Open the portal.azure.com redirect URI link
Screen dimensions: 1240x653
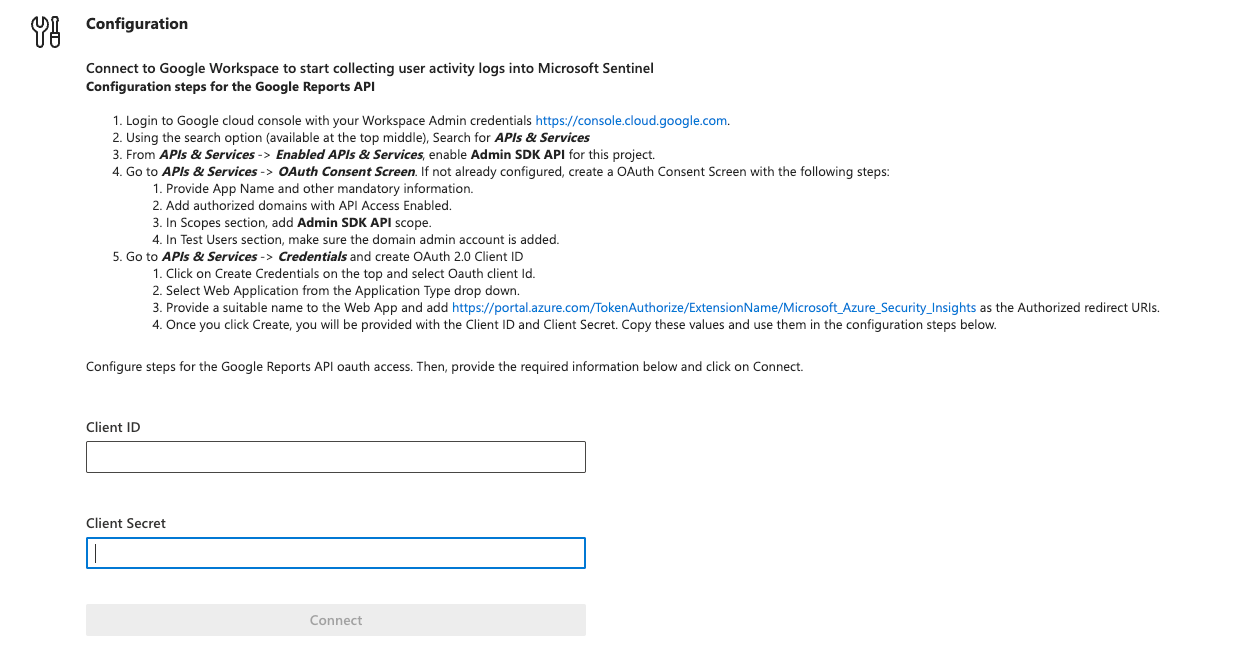tap(713, 307)
